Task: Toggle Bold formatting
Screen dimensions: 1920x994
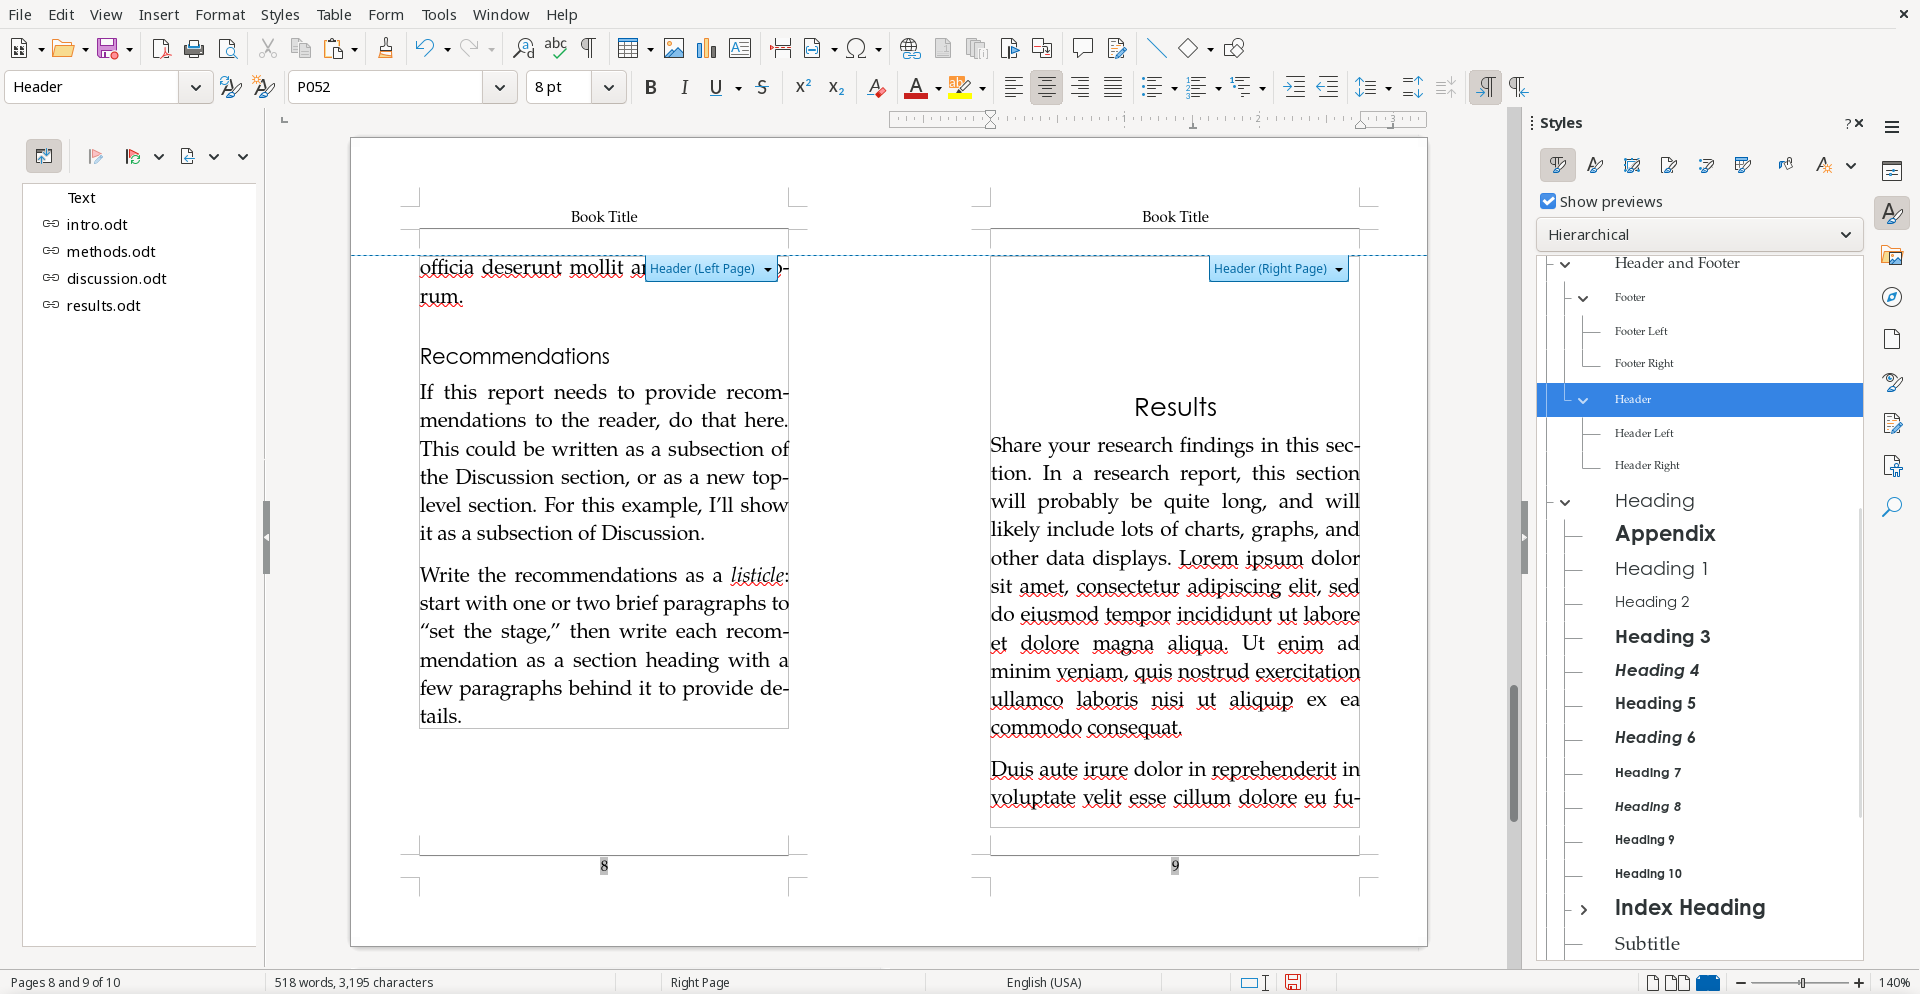Action: tap(651, 87)
